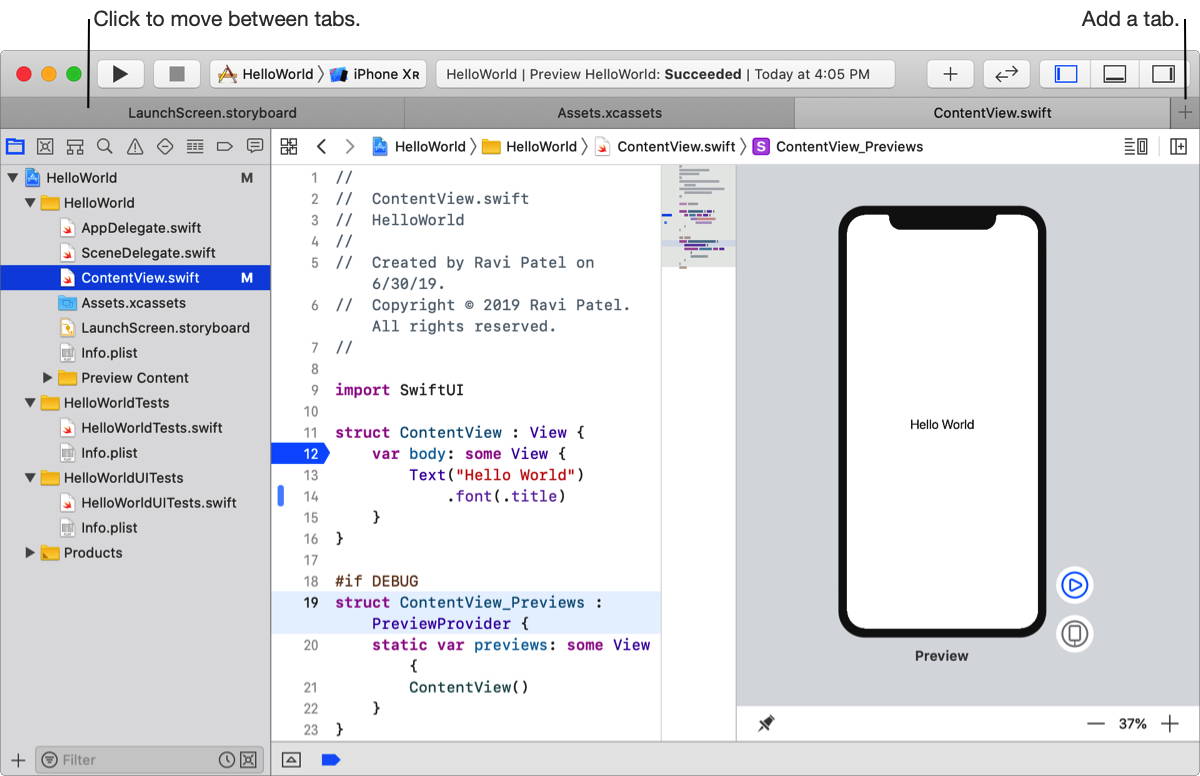1200x776 pixels.
Task: Open the Breakpoint navigator
Action: pos(225,147)
